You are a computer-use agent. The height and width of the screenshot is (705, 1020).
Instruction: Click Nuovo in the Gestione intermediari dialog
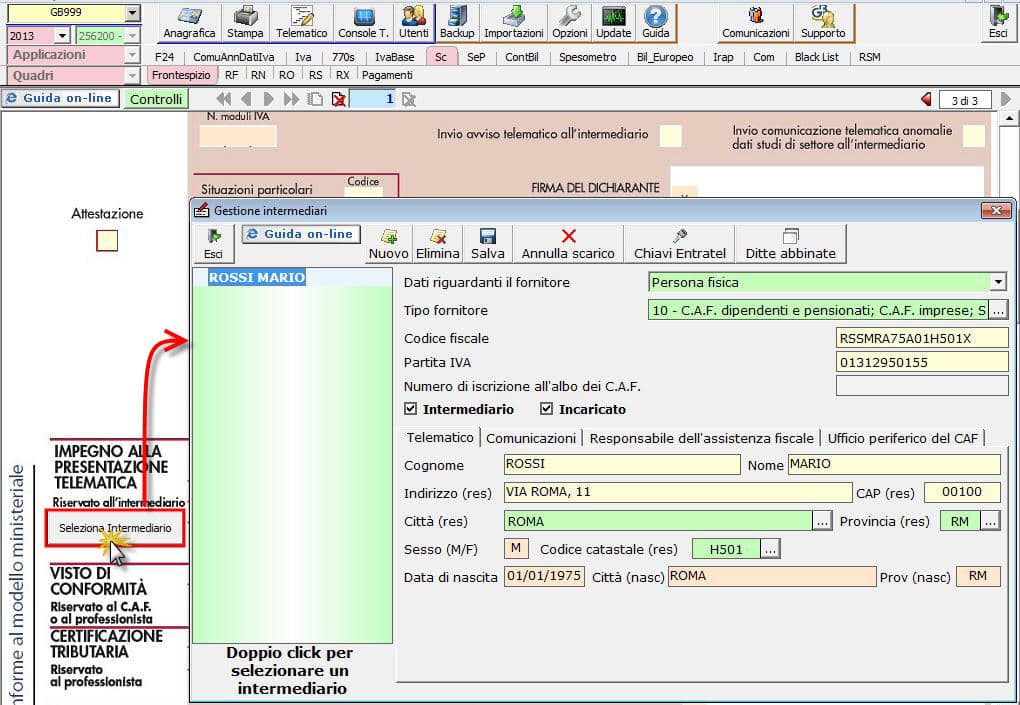pyautogui.click(x=388, y=243)
